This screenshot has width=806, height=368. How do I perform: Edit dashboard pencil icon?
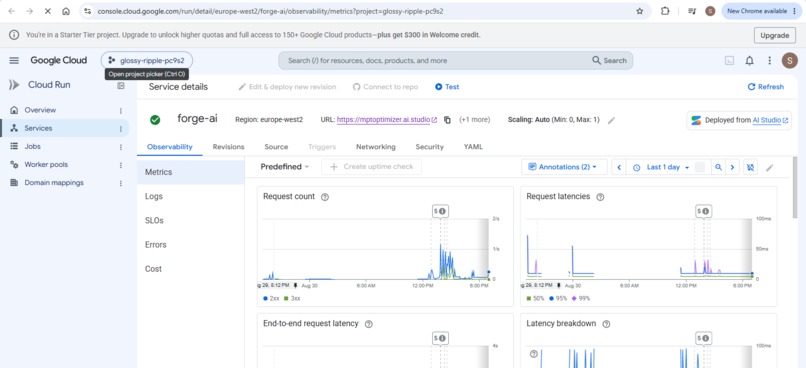770,168
